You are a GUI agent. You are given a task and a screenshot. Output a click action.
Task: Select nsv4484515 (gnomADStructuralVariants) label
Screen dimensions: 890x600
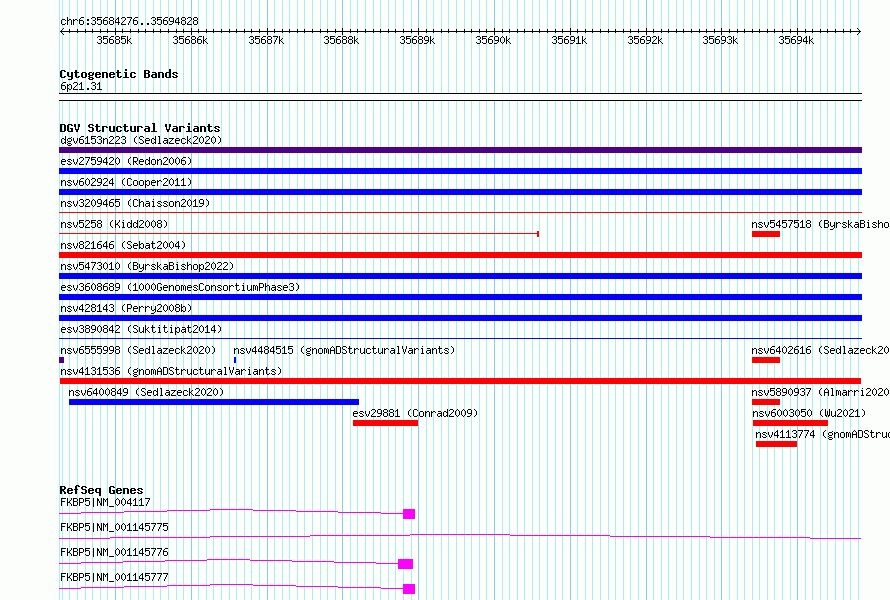(x=345, y=350)
